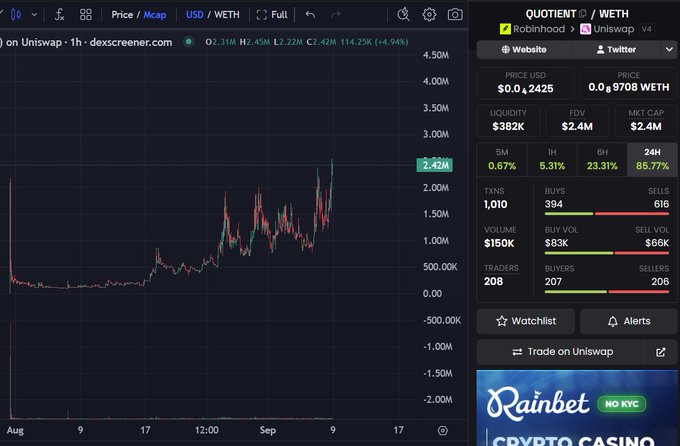Viewport: 680px width, 446px height.
Task: Select the 1H timeframe tab
Action: pyautogui.click(x=552, y=159)
